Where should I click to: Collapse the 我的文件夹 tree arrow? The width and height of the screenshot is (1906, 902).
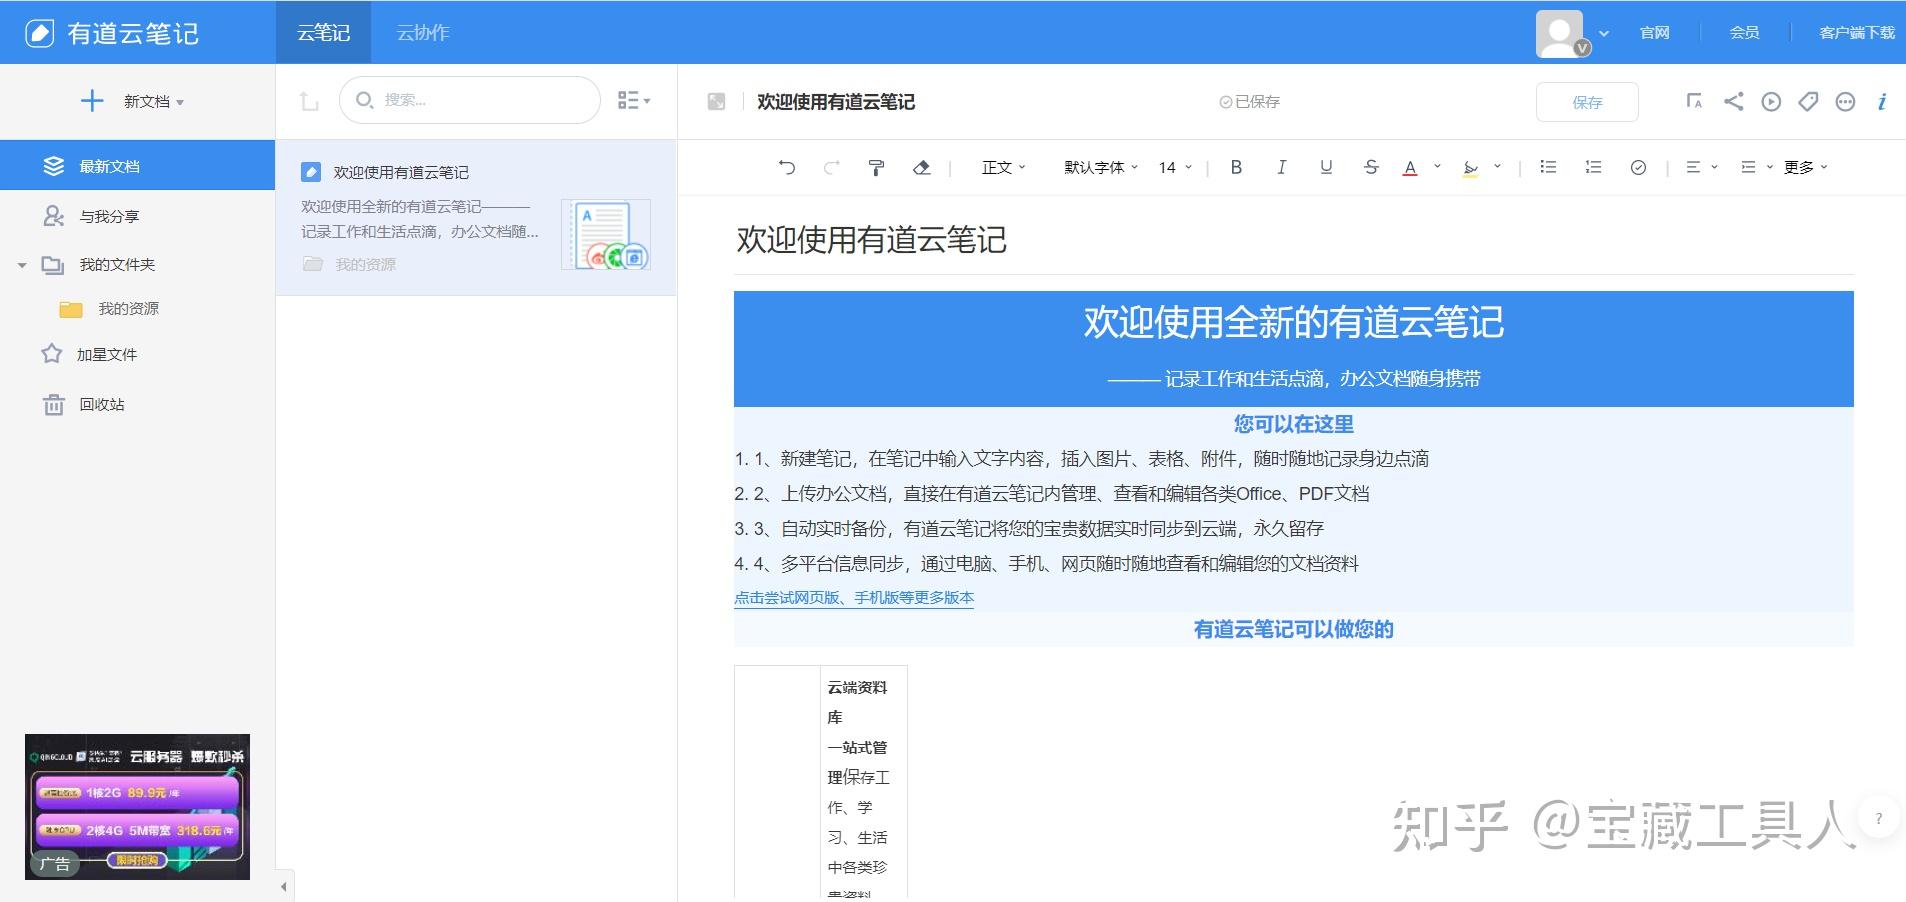pos(22,265)
